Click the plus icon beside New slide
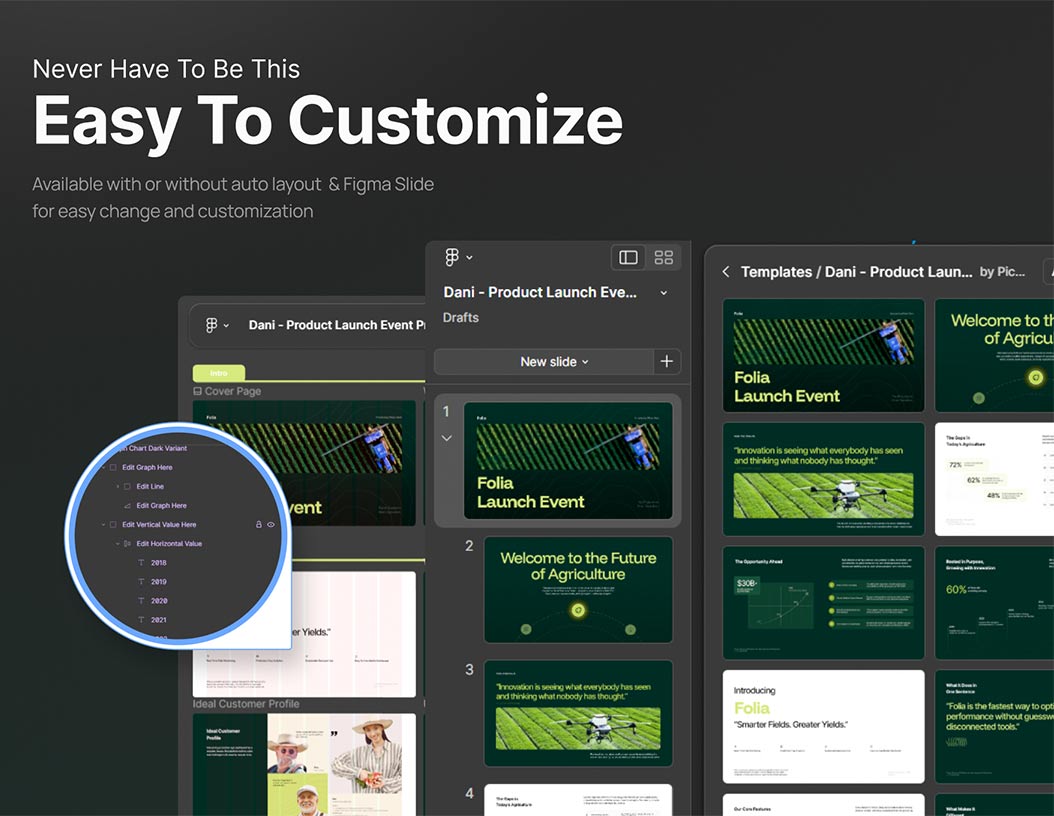The image size is (1054, 816). [x=667, y=362]
